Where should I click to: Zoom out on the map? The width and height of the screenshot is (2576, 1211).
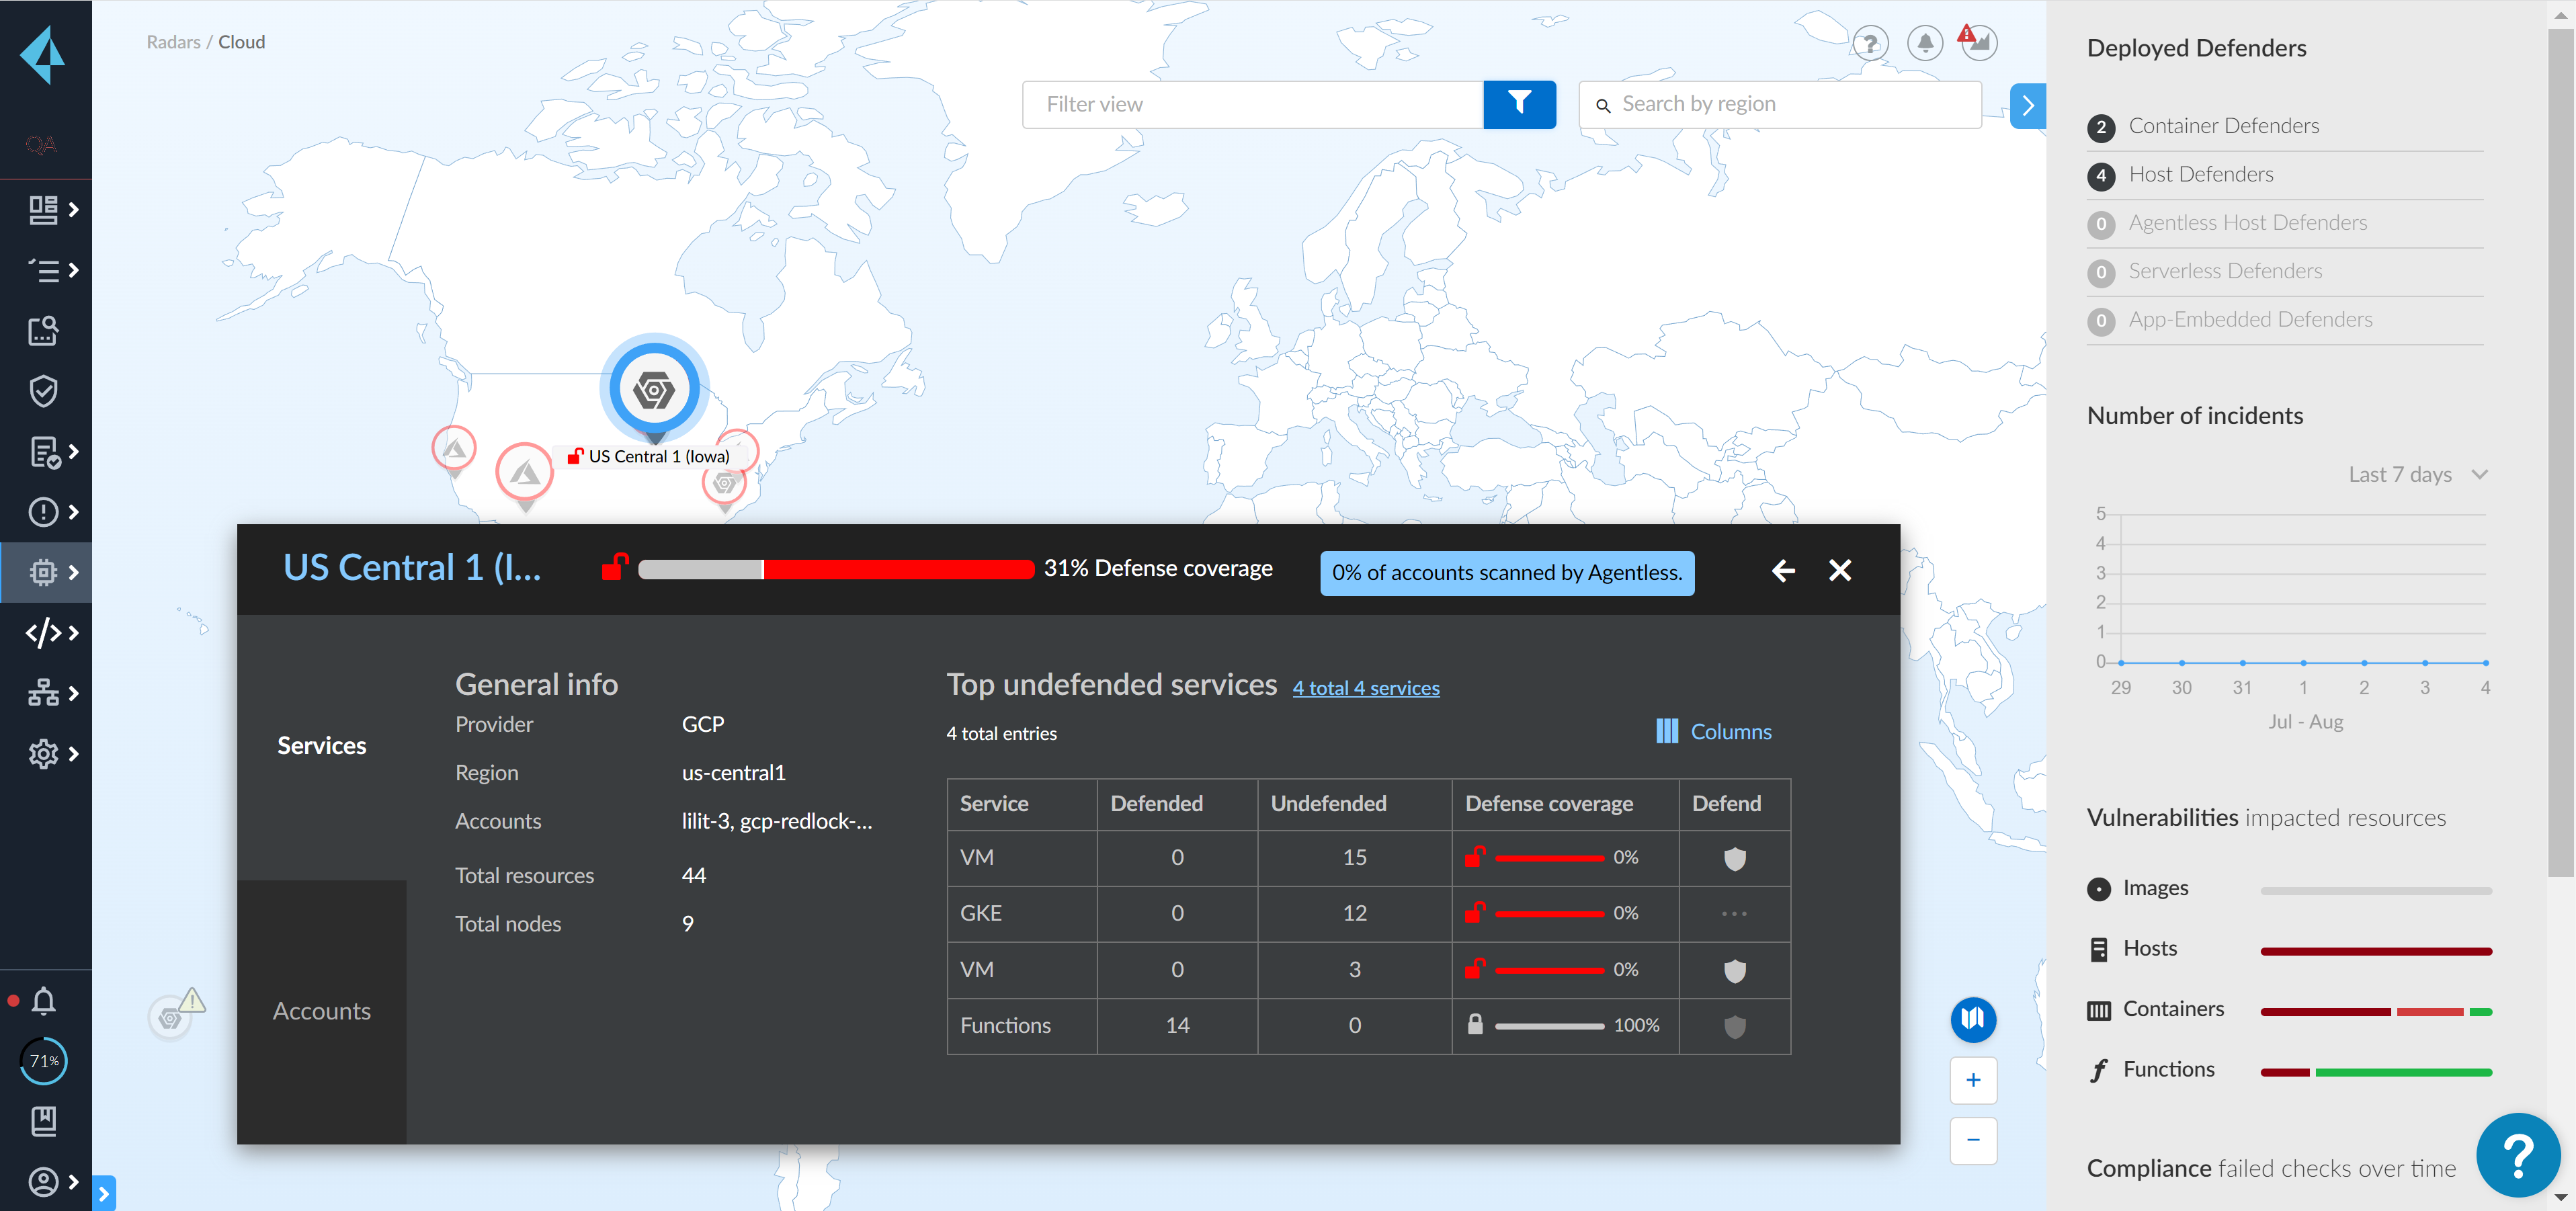click(1973, 1140)
